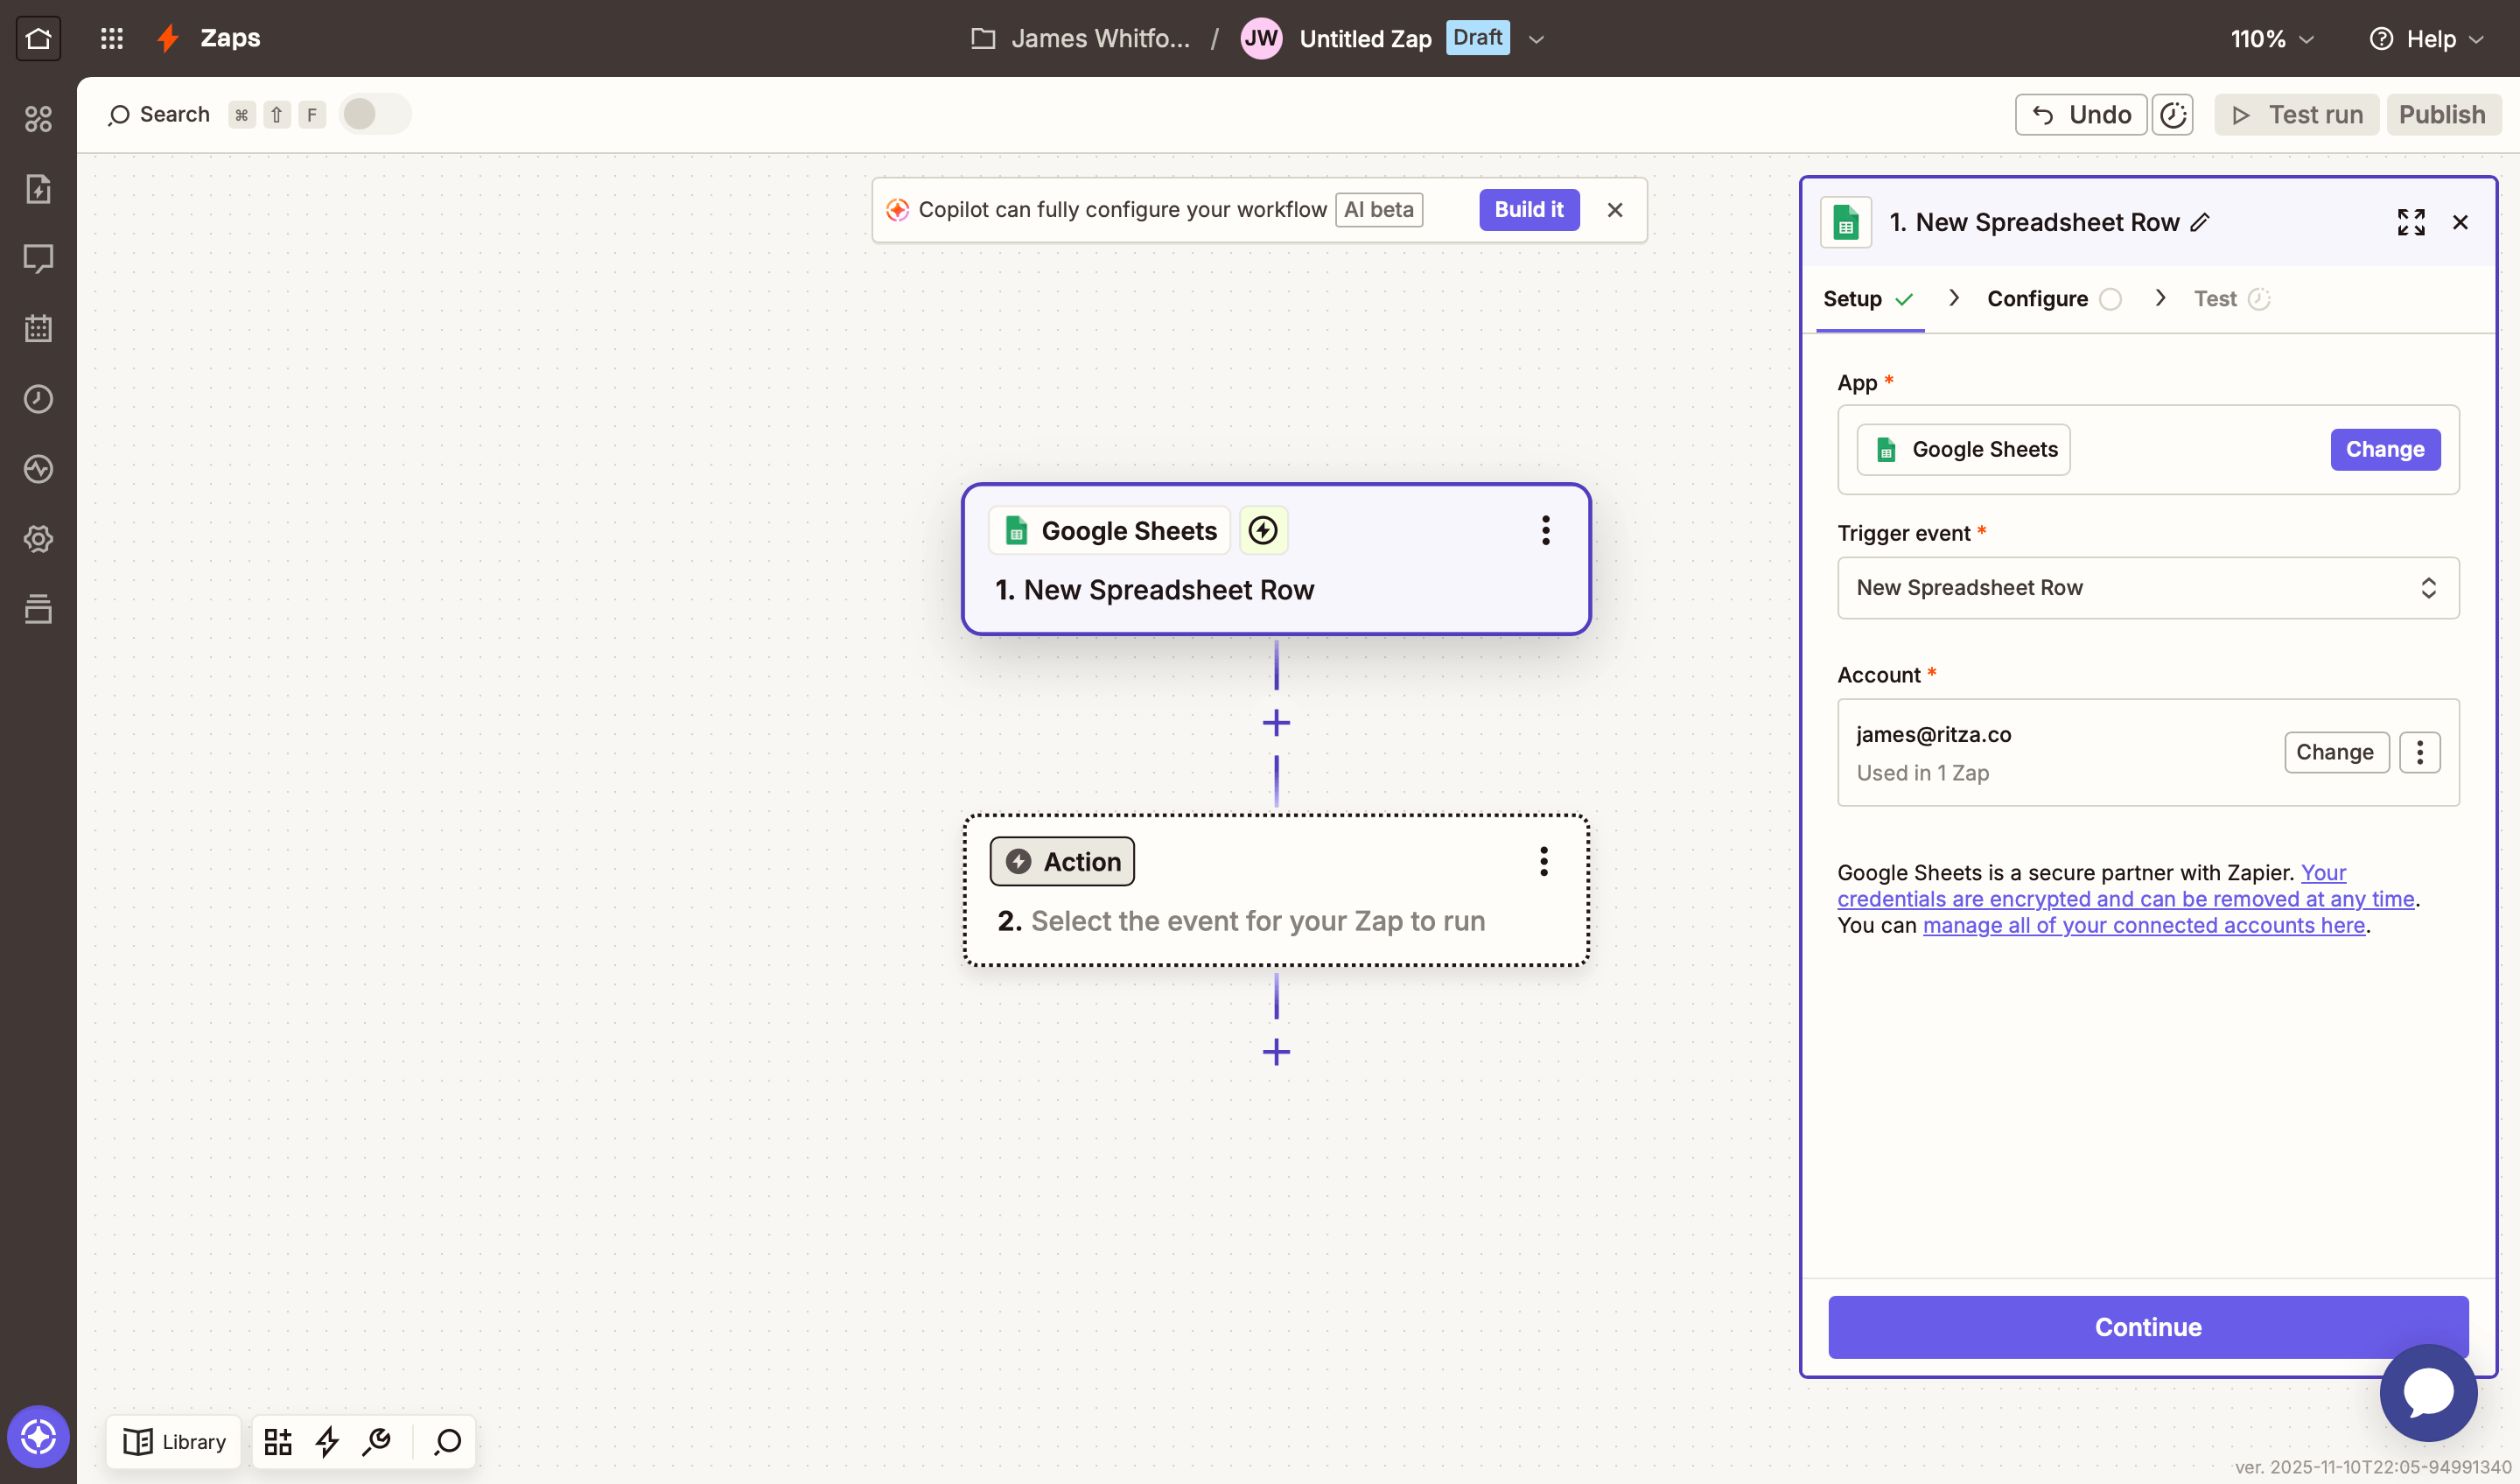The height and width of the screenshot is (1484, 2520).
Task: Add a step between trigger and action
Action: click(x=1276, y=722)
